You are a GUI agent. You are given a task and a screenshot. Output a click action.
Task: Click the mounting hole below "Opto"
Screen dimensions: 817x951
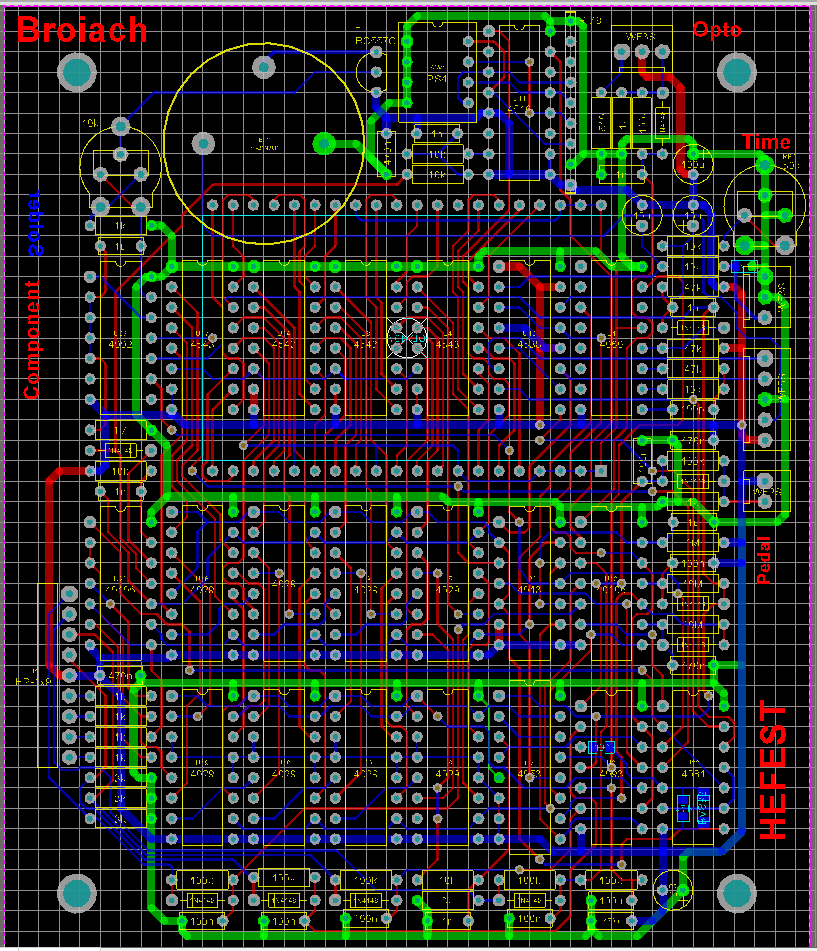pyautogui.click(x=737, y=72)
